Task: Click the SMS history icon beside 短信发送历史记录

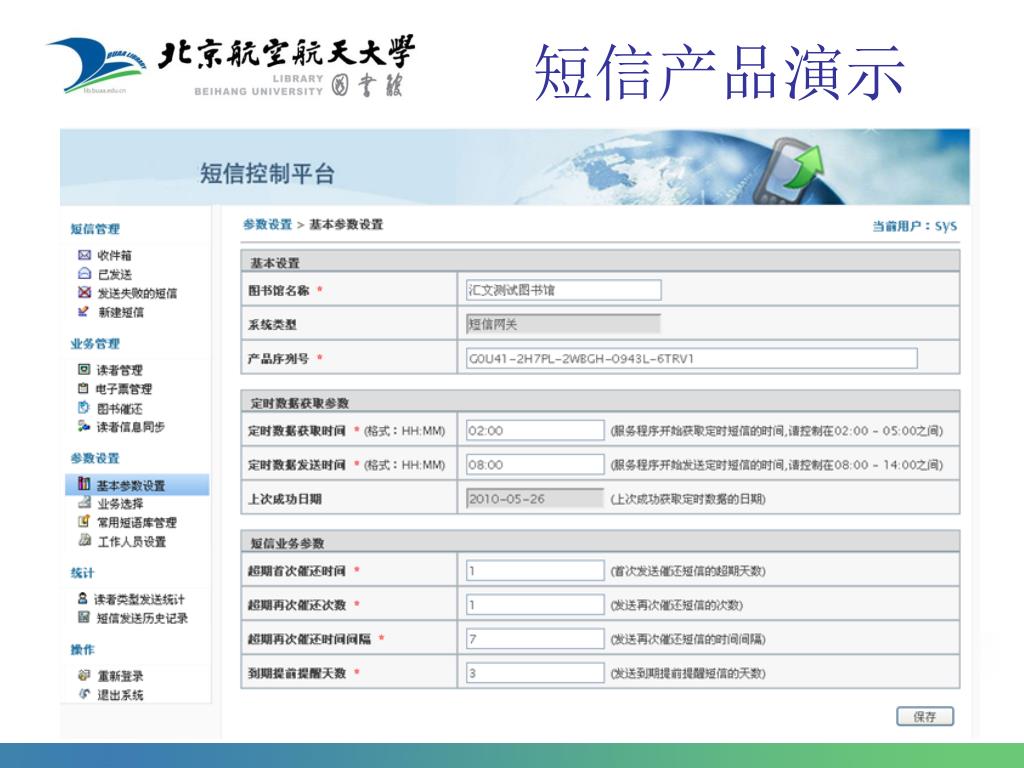Action: (84, 617)
